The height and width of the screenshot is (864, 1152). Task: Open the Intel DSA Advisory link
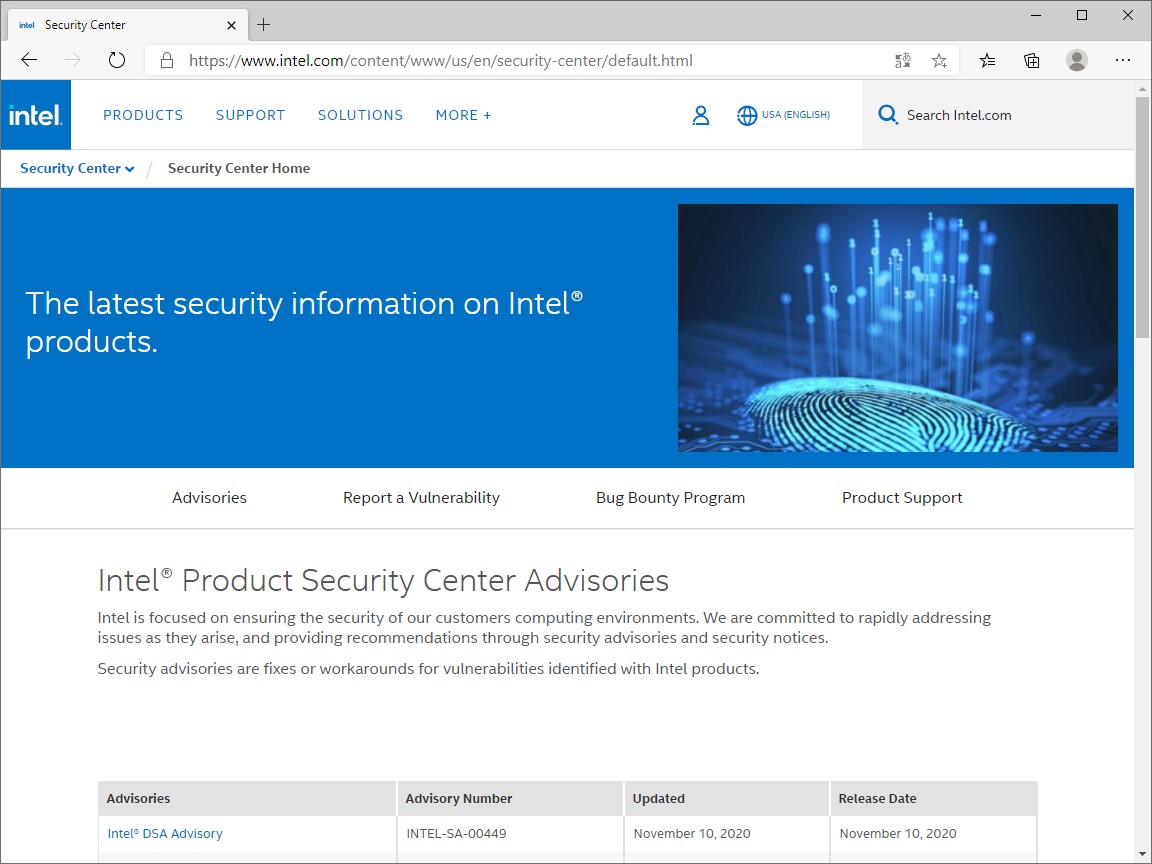pos(164,833)
